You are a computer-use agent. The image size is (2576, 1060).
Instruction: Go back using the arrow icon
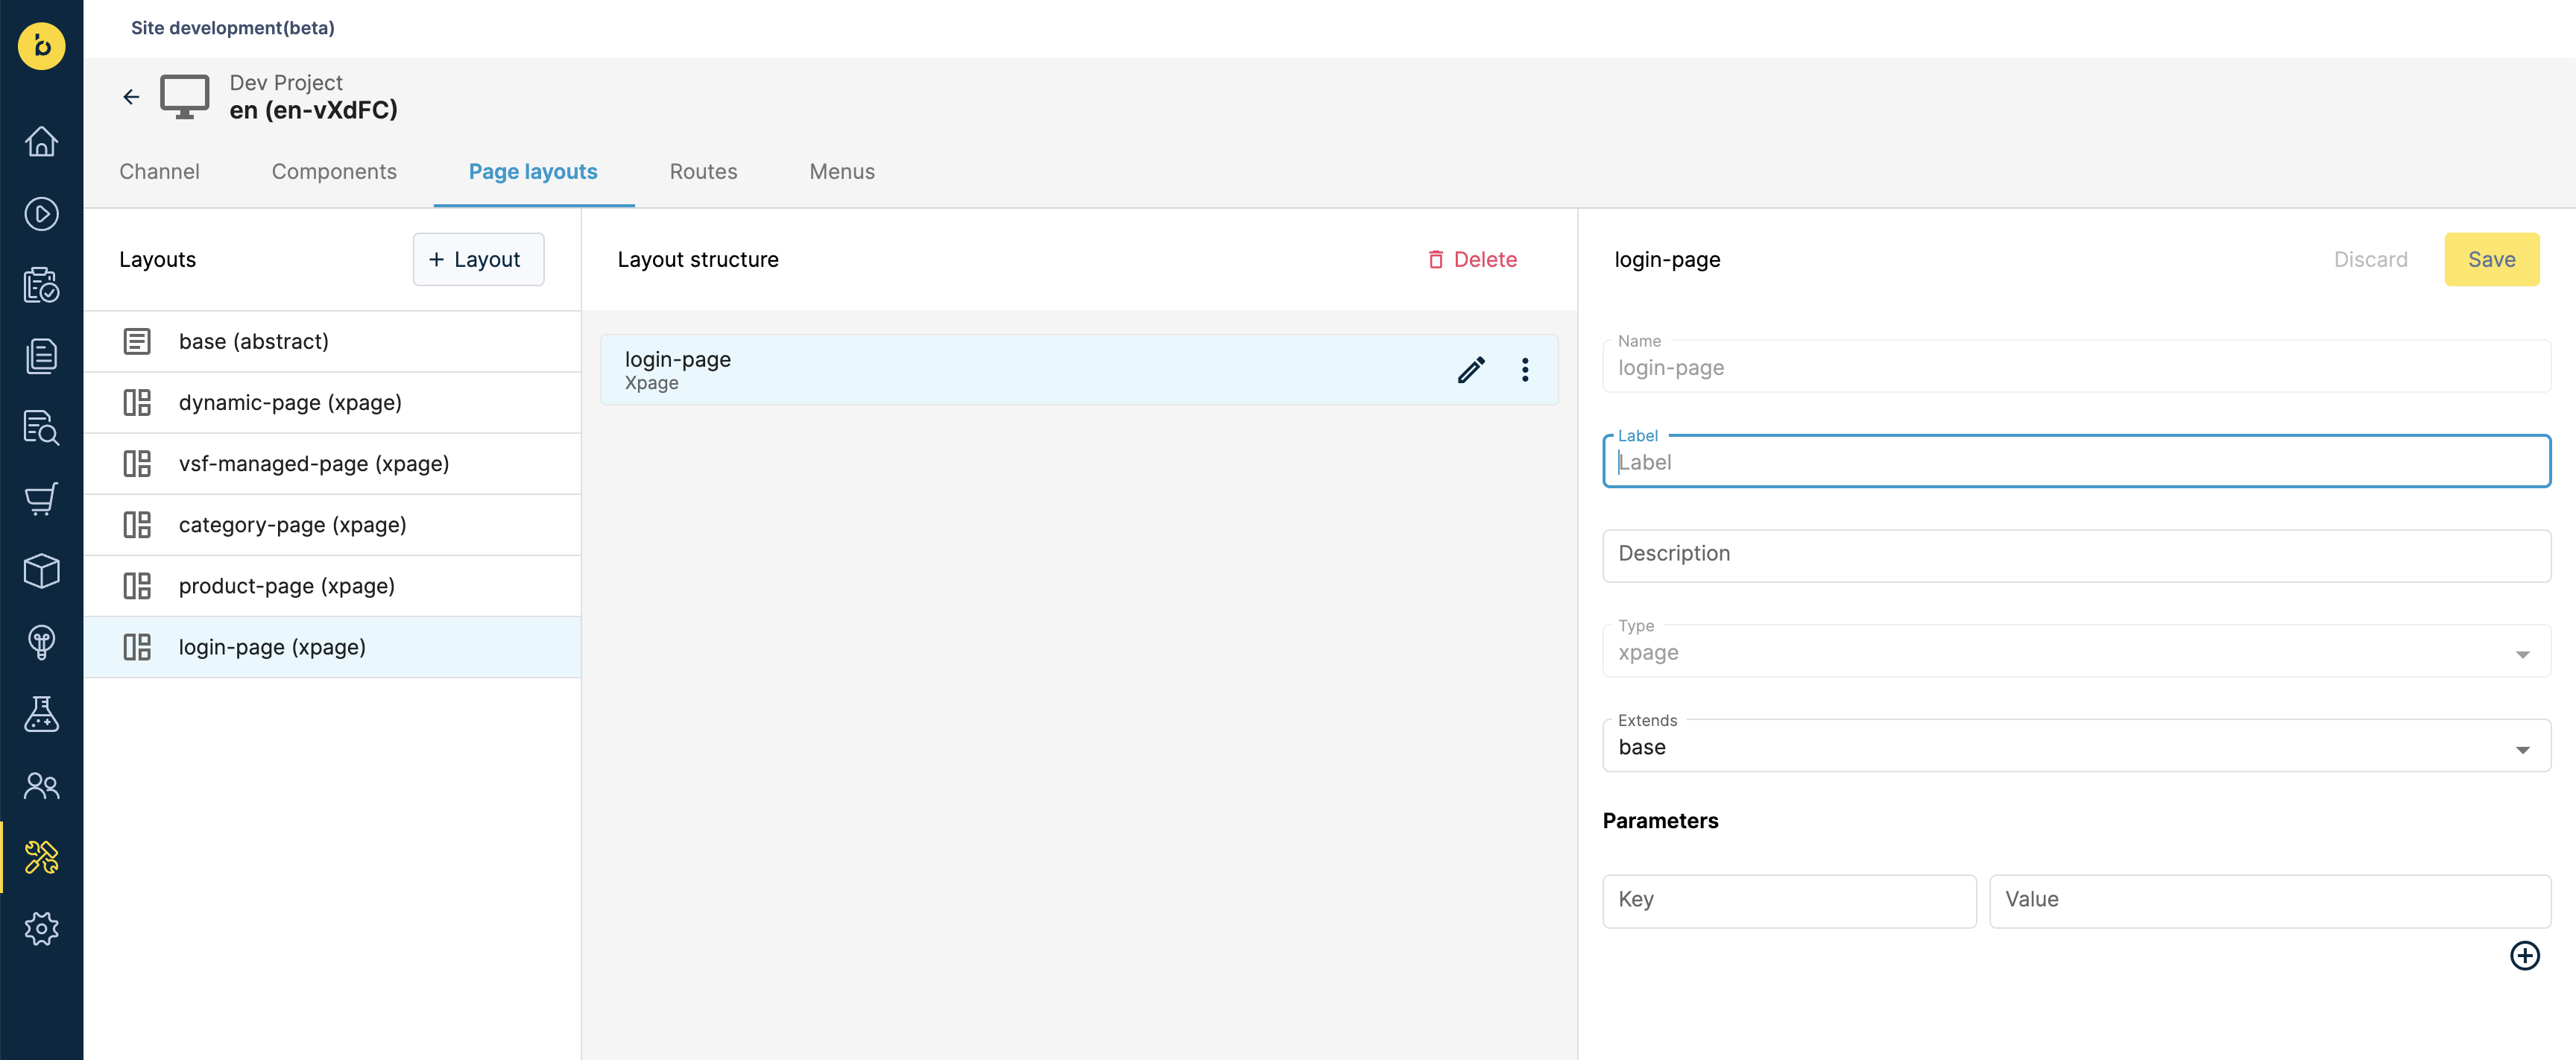131,97
